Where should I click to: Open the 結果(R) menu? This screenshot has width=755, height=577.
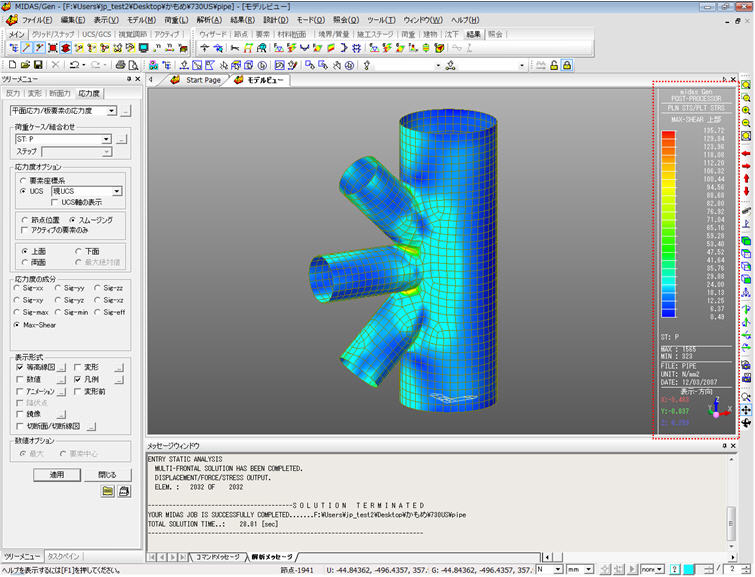coord(243,20)
